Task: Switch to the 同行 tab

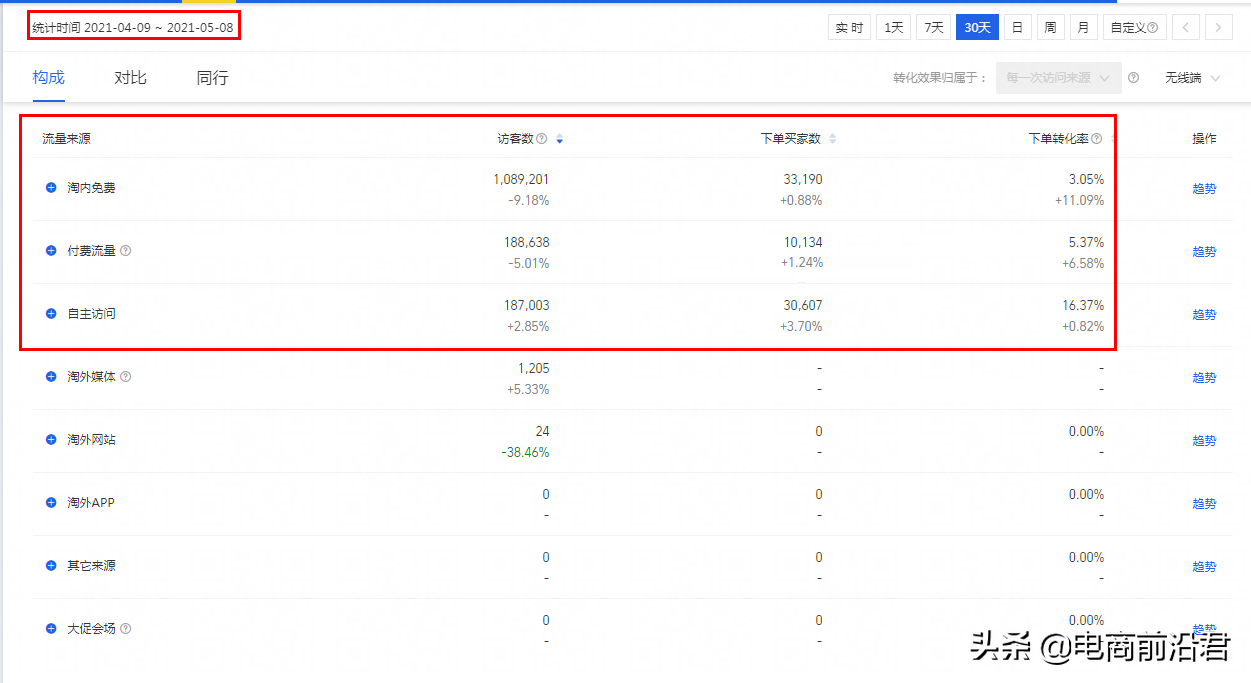Action: click(212, 77)
